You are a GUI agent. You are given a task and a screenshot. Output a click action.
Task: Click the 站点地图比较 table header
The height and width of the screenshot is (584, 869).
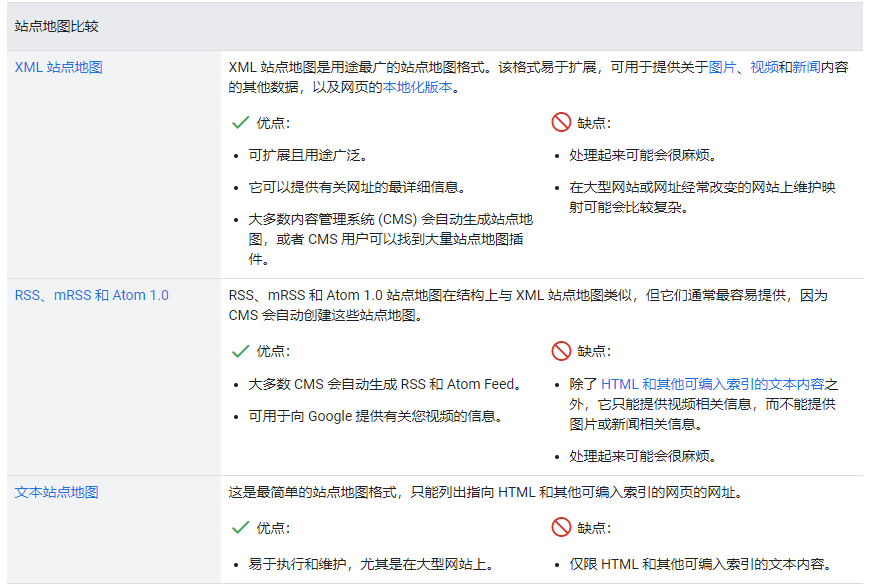tap(56, 26)
